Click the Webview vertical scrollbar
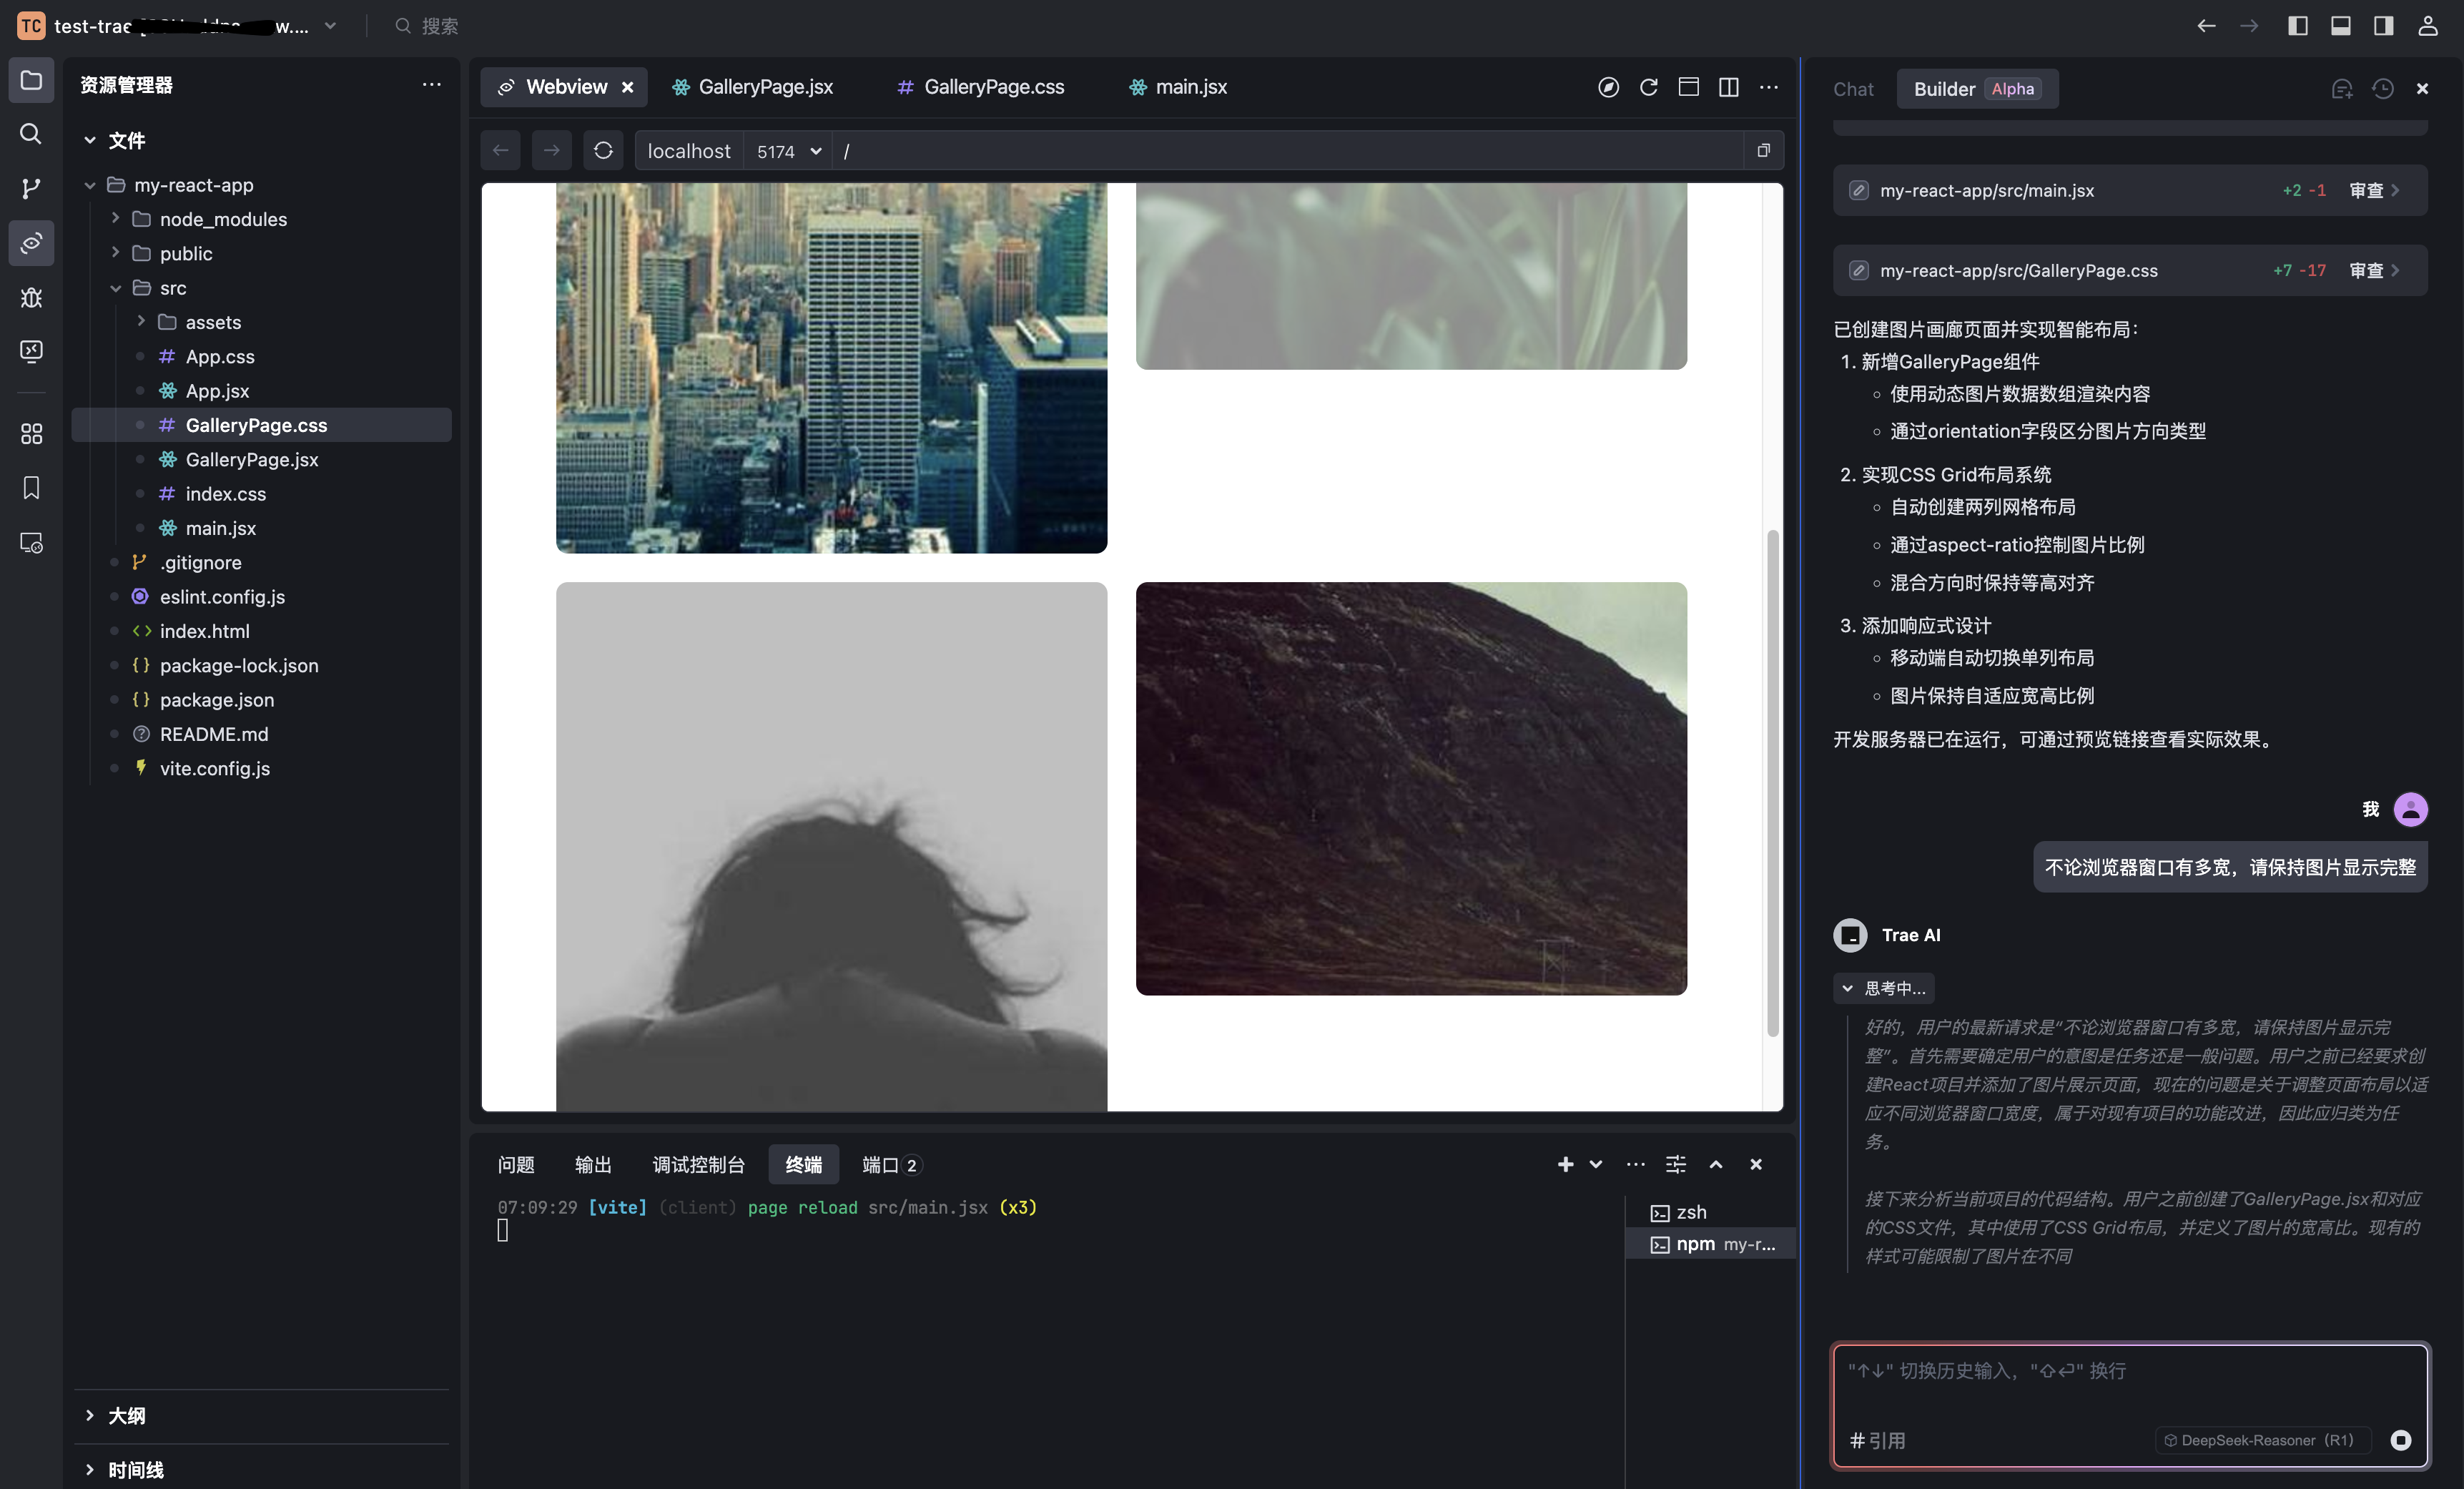The height and width of the screenshot is (1489, 2464). 1772,780
